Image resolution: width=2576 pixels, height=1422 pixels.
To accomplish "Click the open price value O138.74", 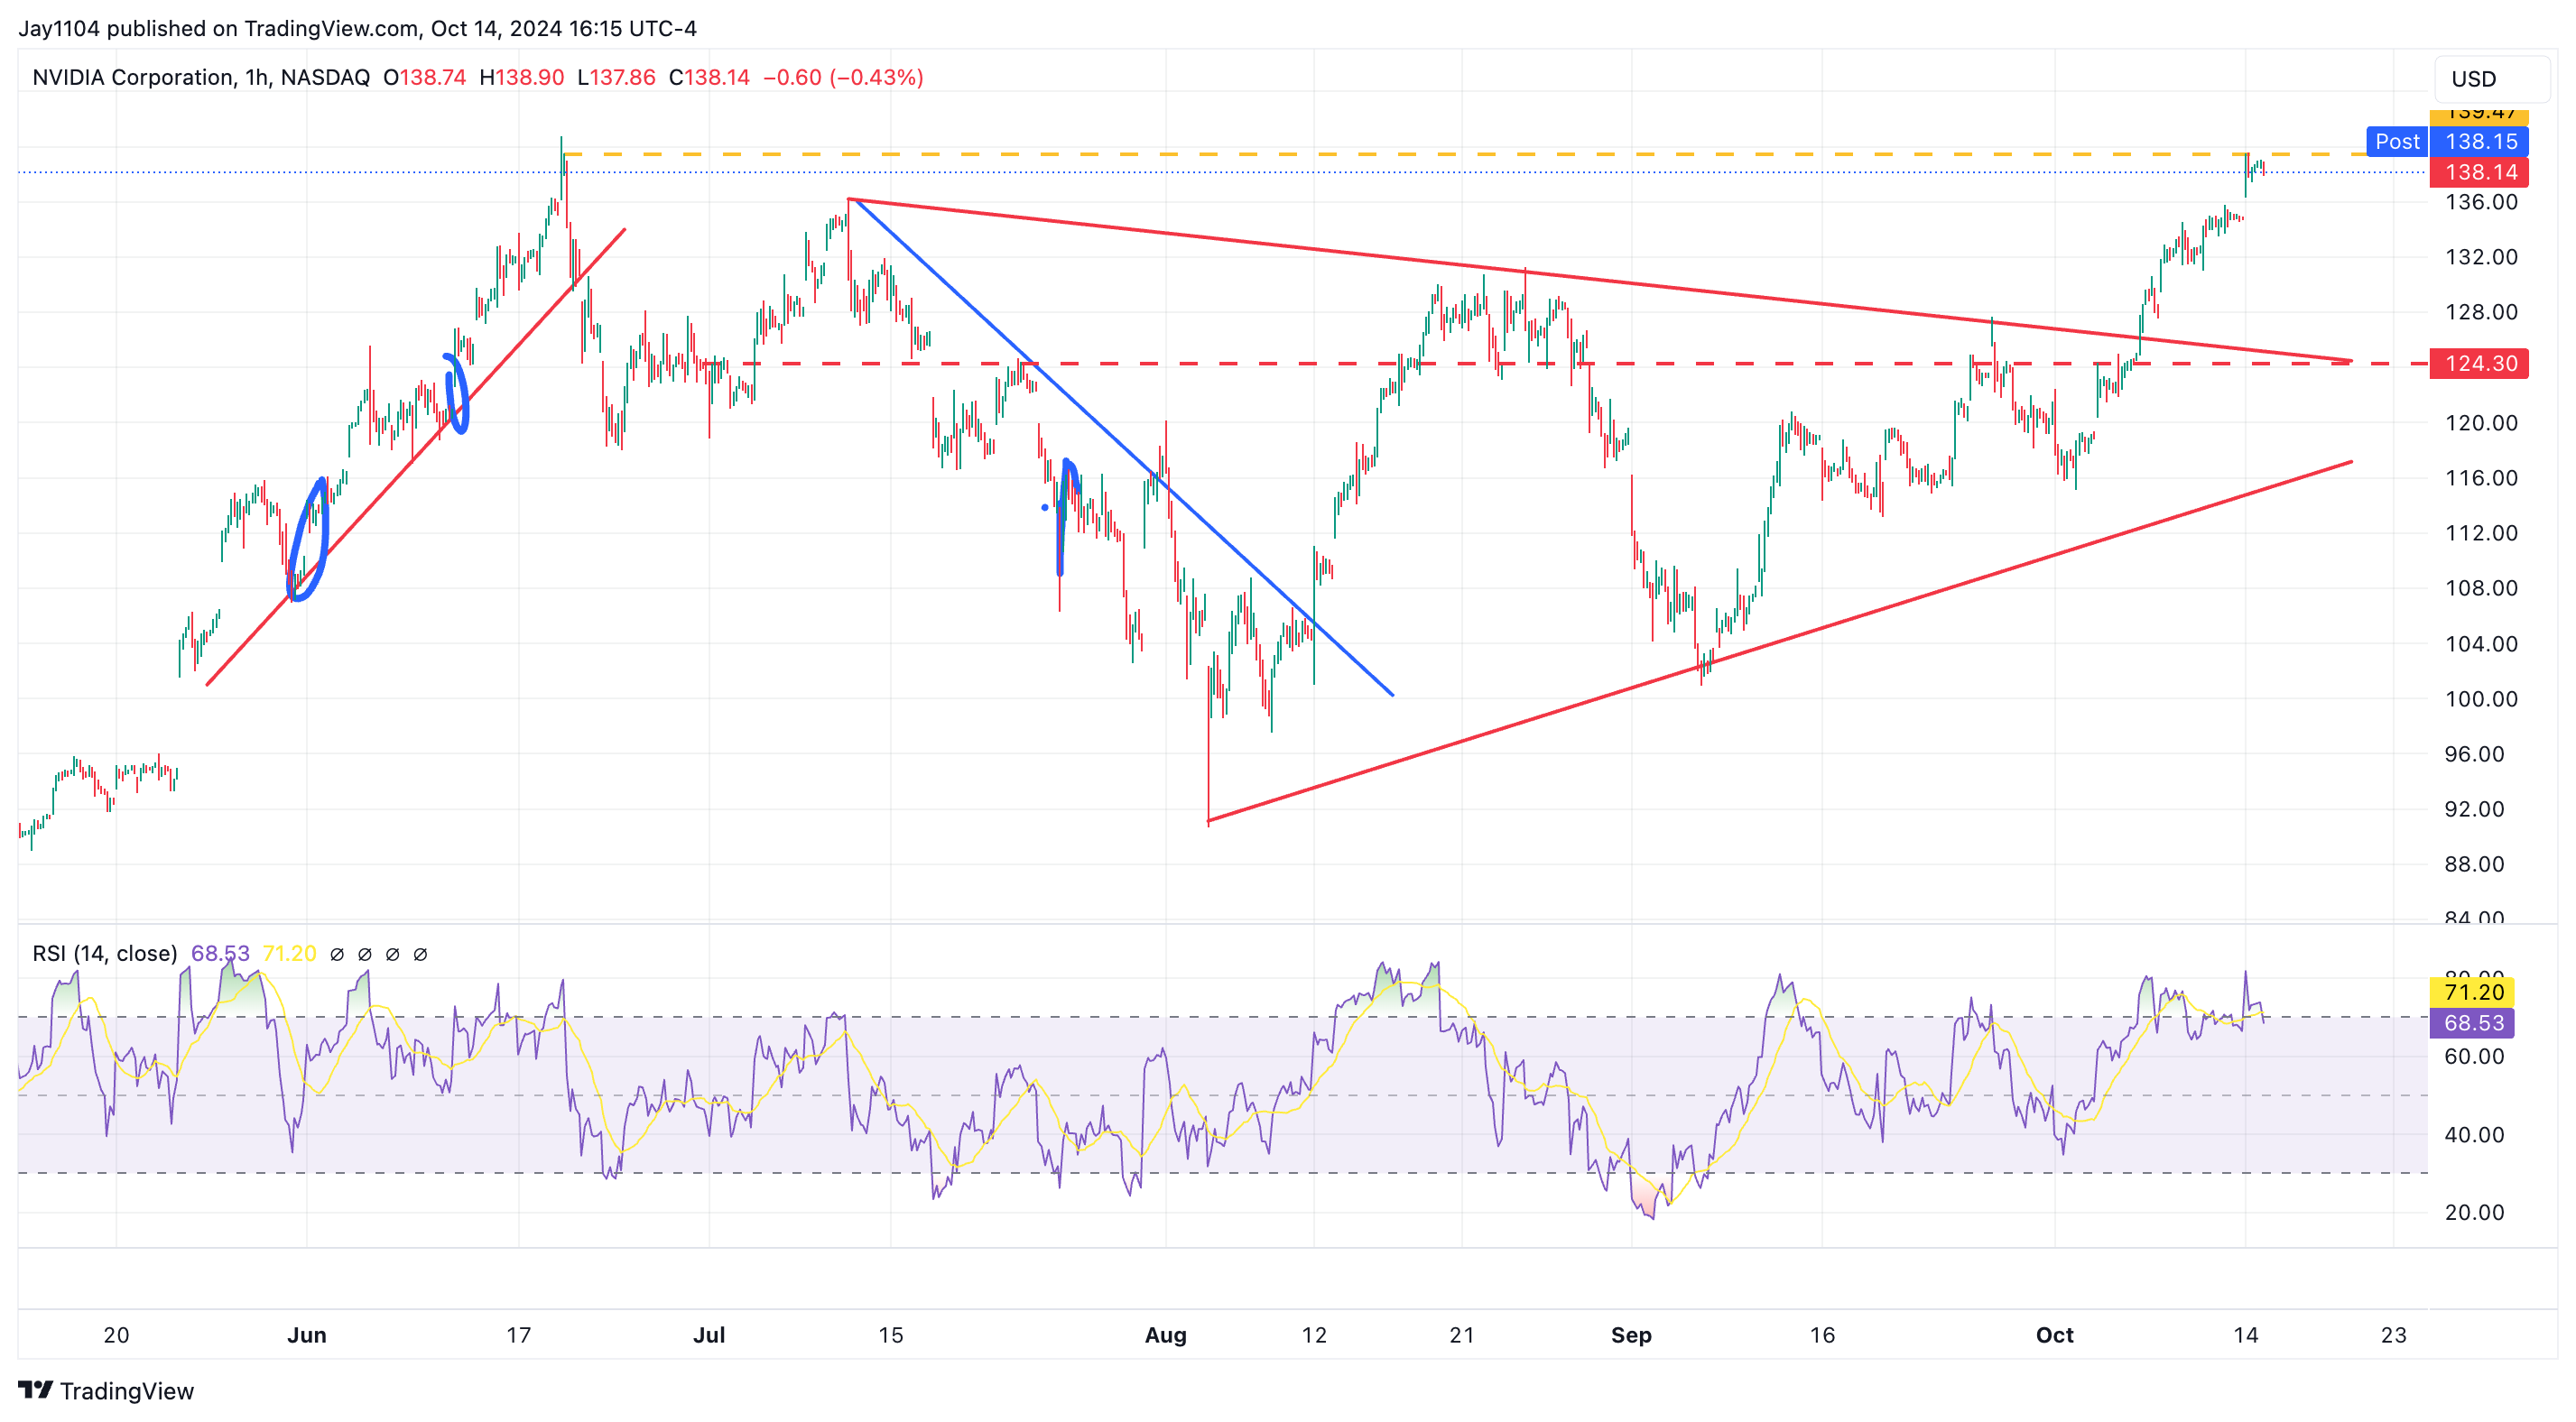I will (x=425, y=77).
